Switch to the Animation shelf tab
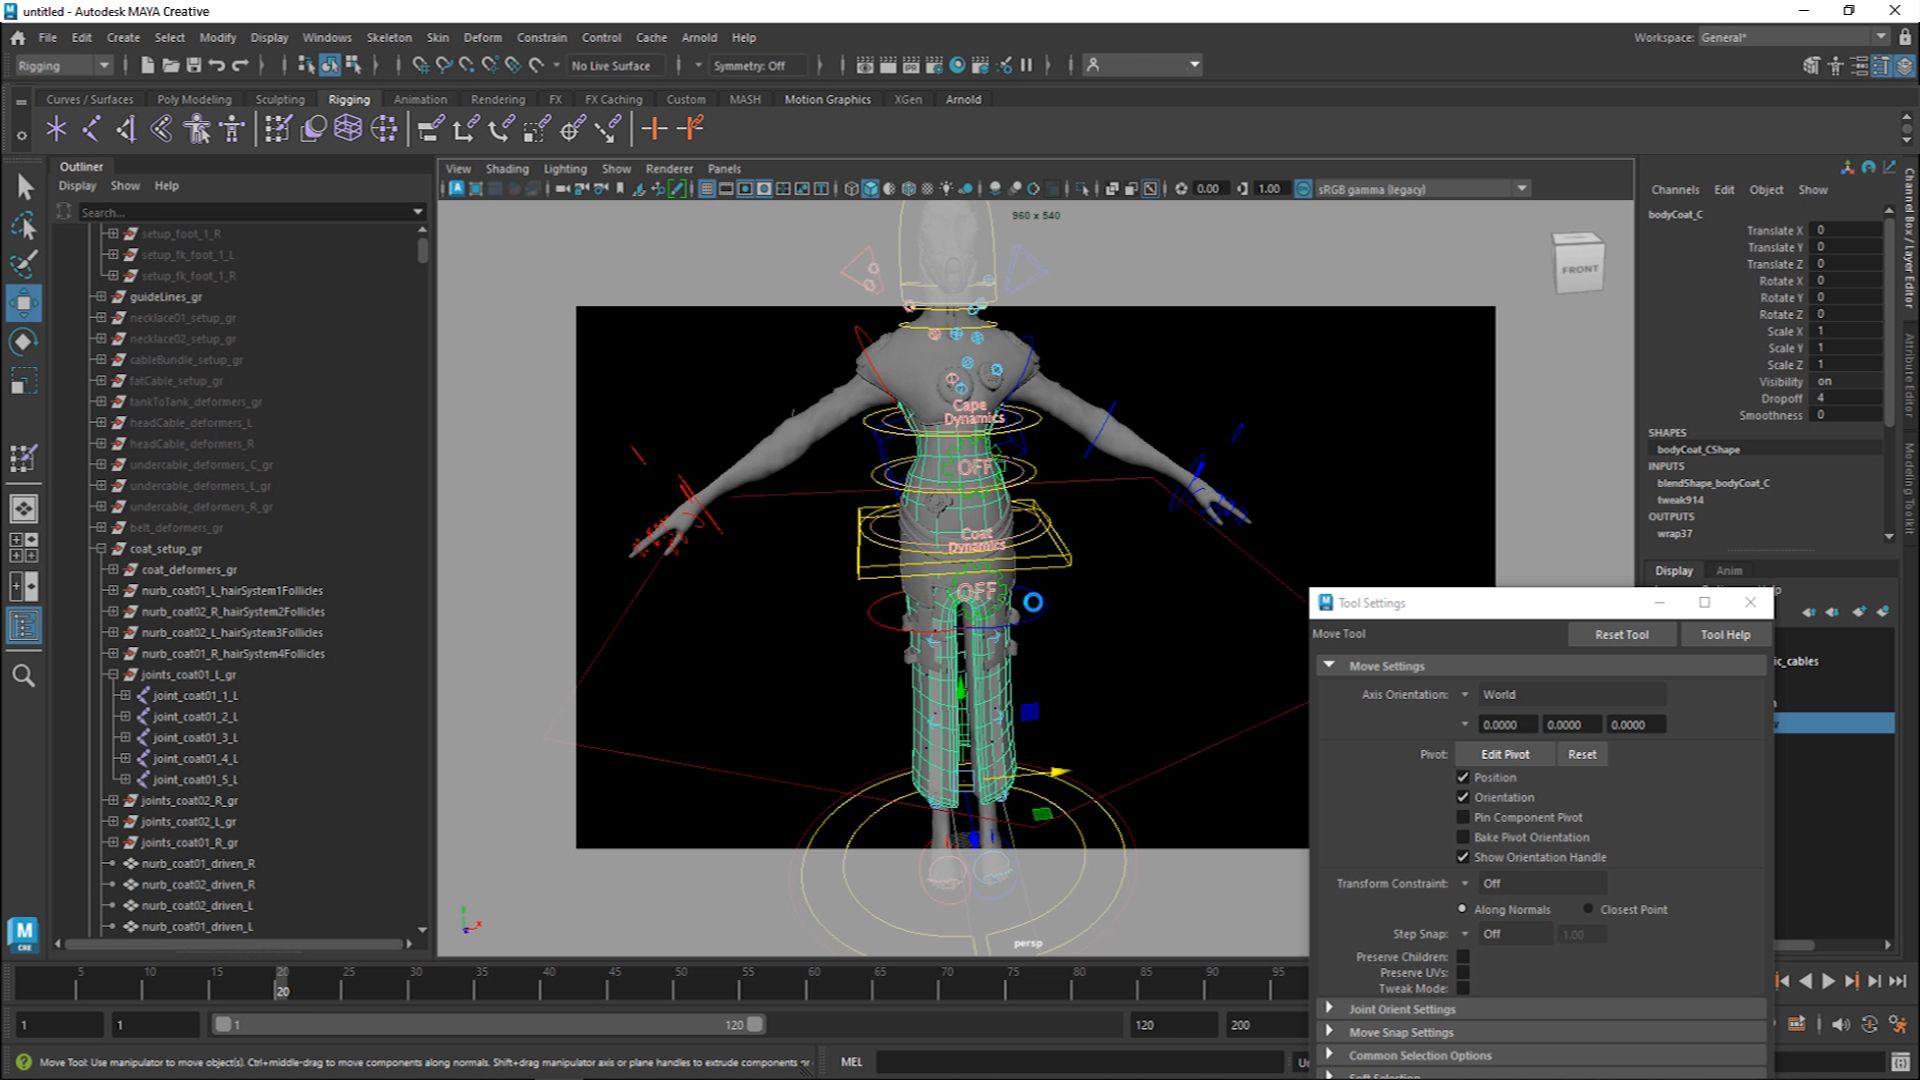1920x1080 pixels. 419,99
